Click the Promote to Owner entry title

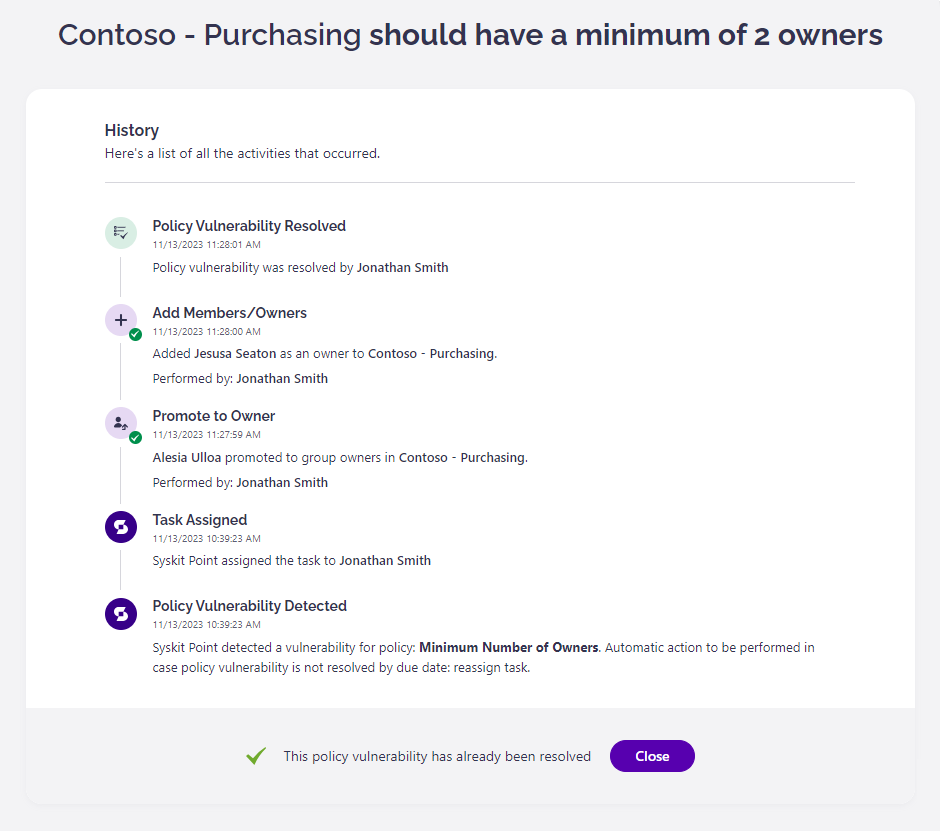(x=214, y=416)
